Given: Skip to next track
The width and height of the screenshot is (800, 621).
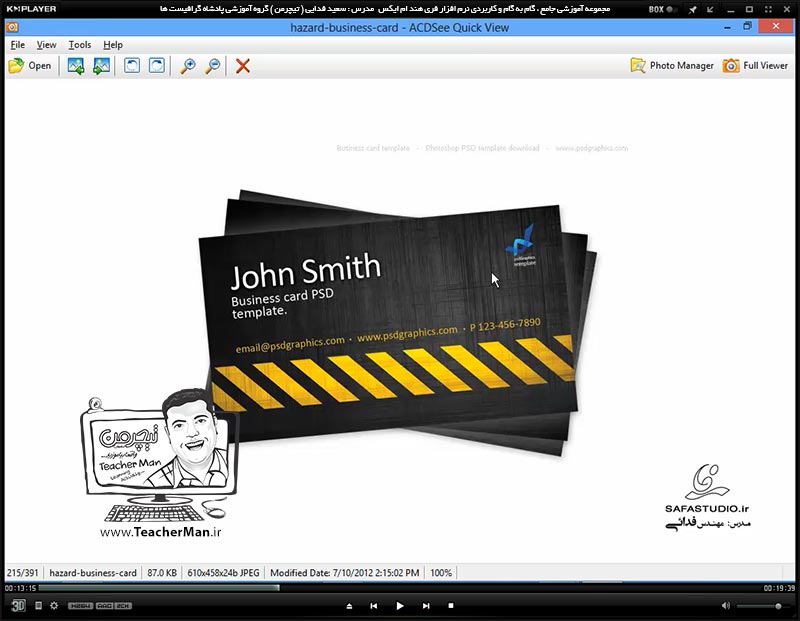Looking at the screenshot, I should coord(426,606).
